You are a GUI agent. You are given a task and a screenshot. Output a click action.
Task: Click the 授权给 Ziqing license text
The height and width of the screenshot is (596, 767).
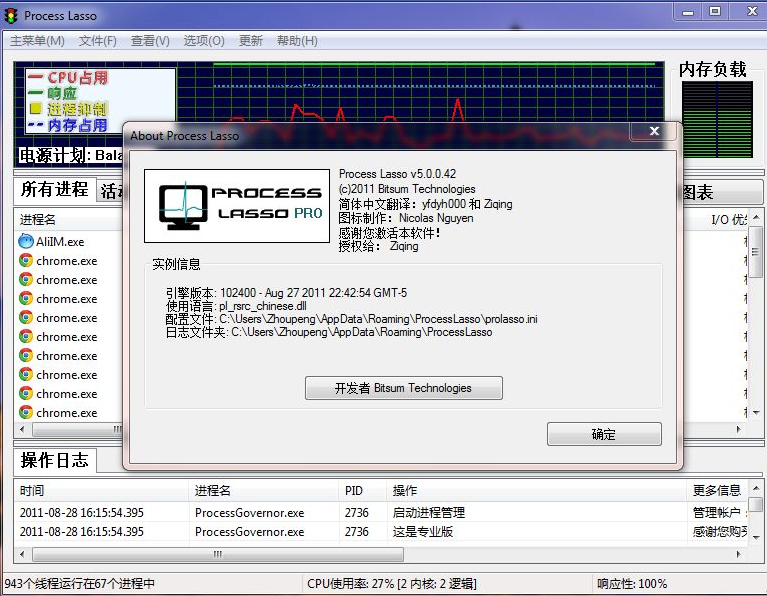pyautogui.click(x=378, y=246)
